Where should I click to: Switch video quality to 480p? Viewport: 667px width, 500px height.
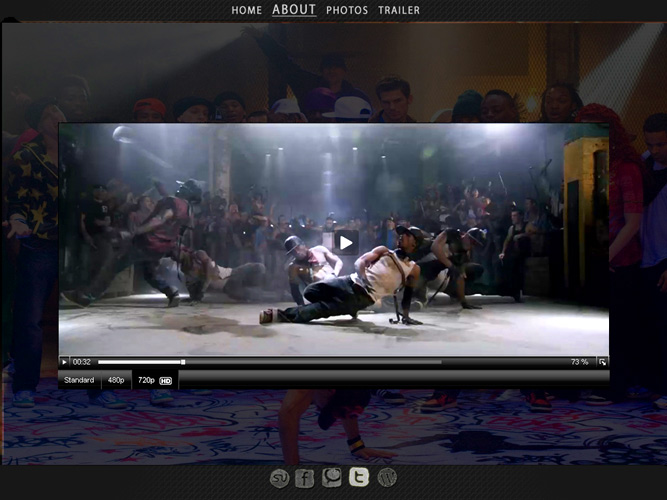tap(116, 380)
